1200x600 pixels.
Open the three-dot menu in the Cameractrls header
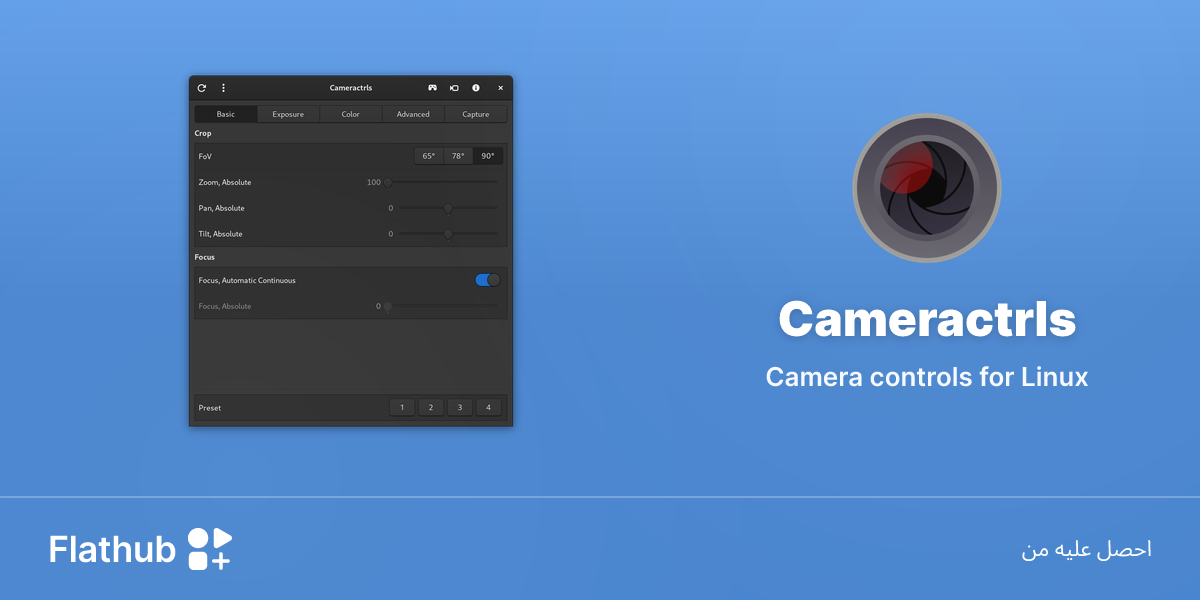click(x=223, y=88)
